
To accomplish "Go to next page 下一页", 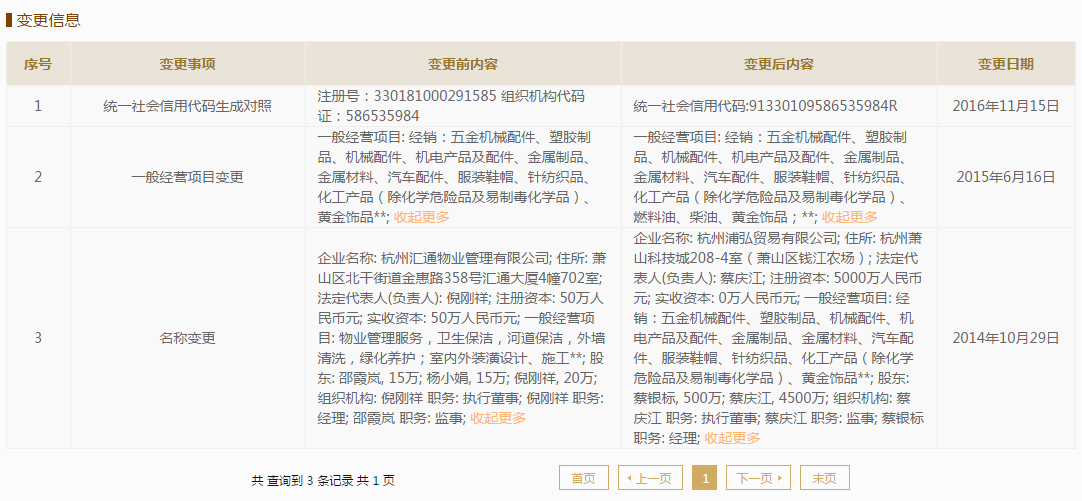I will click(758, 478).
